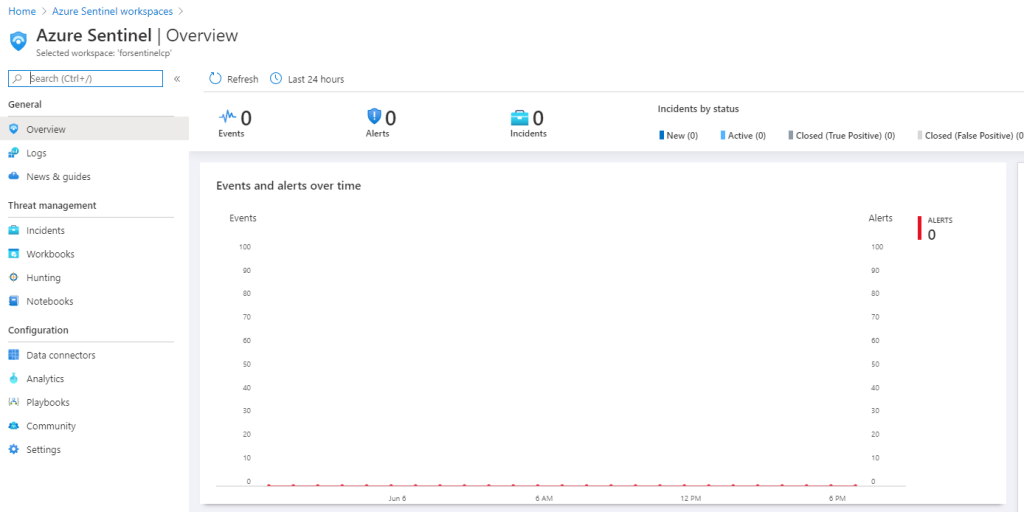Screen dimensions: 1024x512
Task: Click the '6 PM' axis label
Action: click(837, 498)
